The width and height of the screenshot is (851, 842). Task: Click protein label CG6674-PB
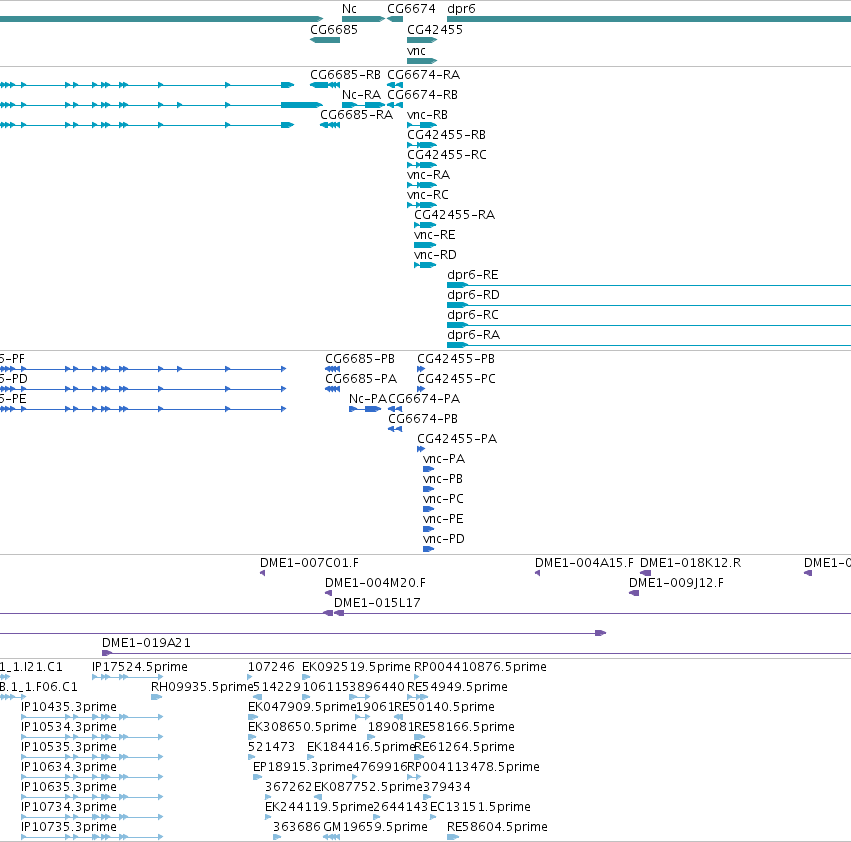(x=423, y=419)
